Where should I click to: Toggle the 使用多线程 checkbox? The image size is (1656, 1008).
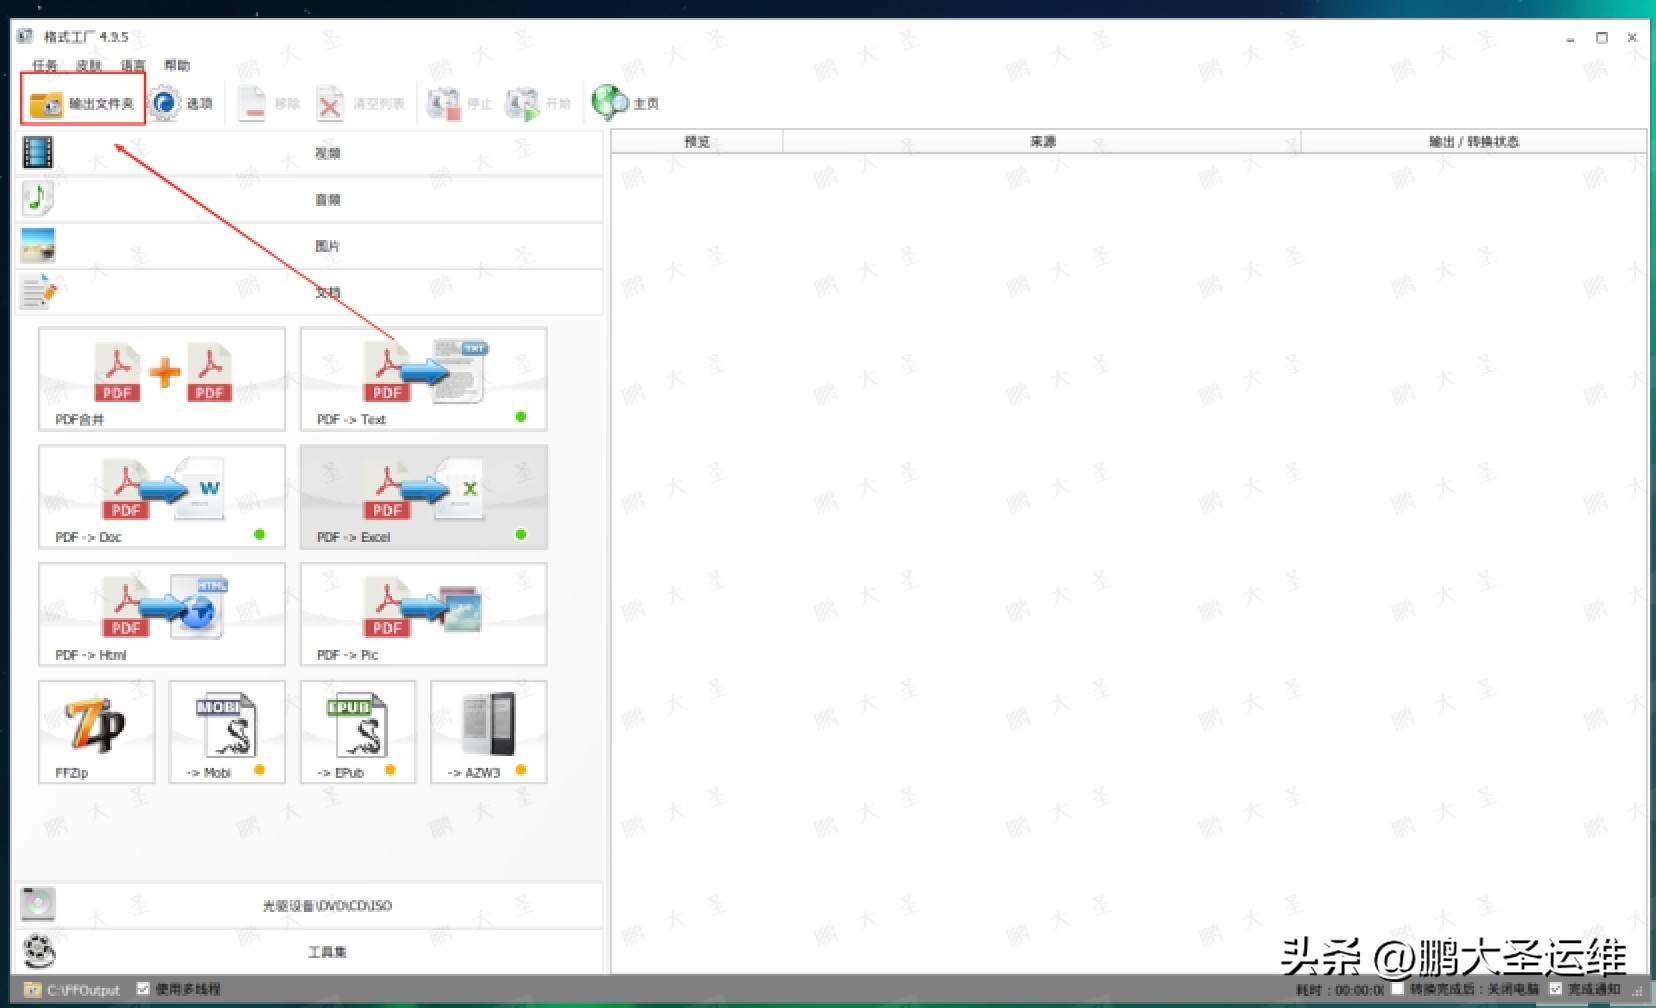(x=144, y=989)
